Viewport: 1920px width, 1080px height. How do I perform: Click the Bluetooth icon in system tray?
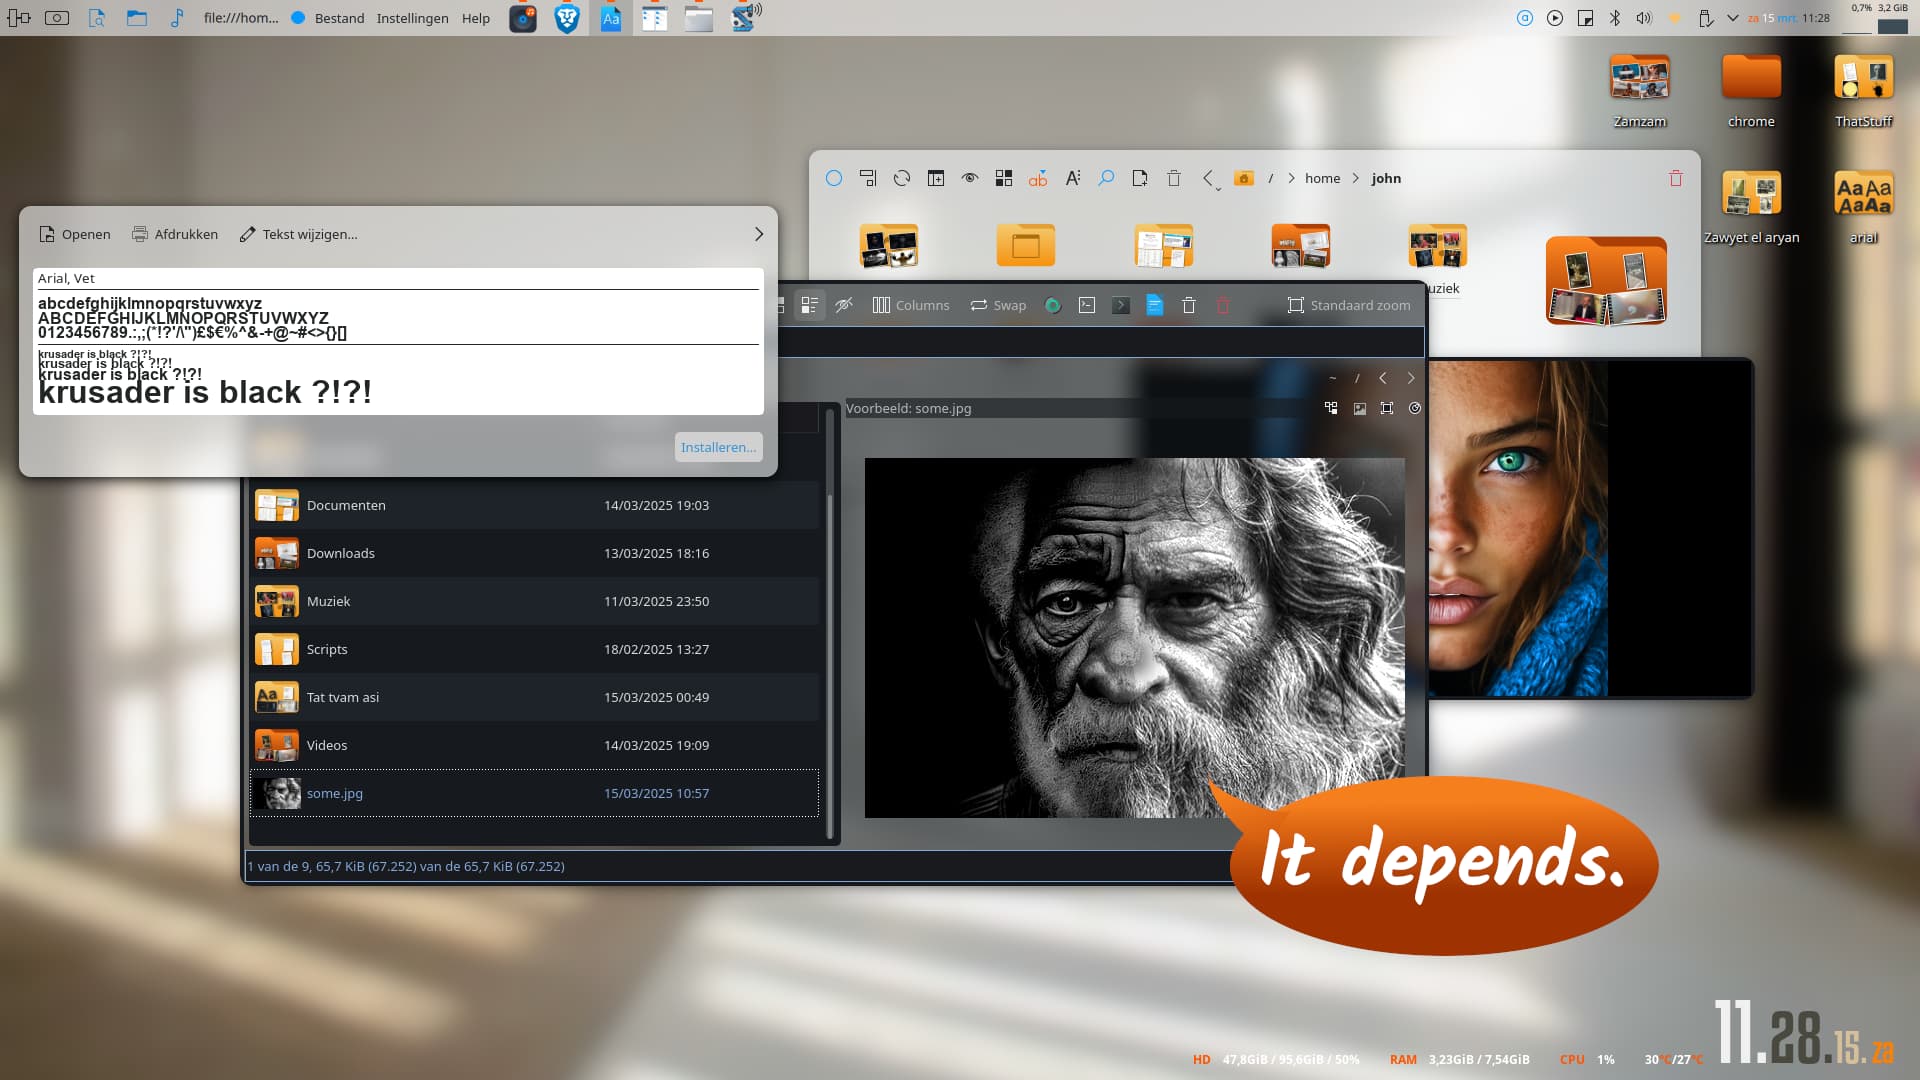1614,18
